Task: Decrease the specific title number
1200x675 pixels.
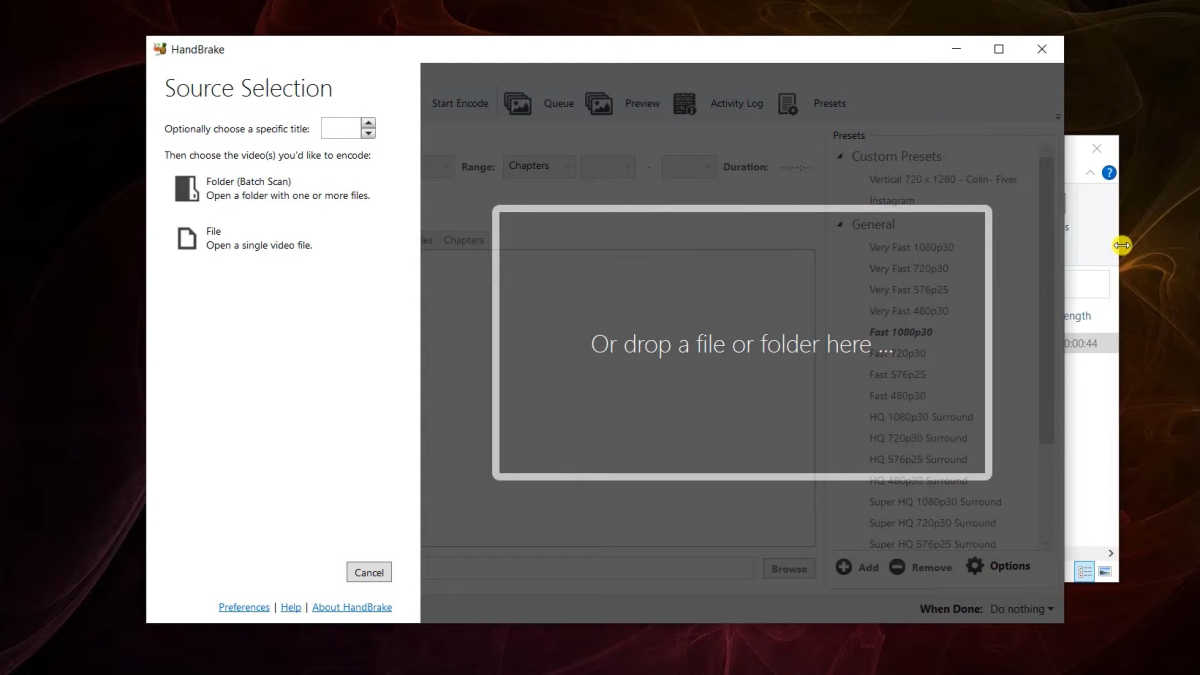Action: point(368,133)
